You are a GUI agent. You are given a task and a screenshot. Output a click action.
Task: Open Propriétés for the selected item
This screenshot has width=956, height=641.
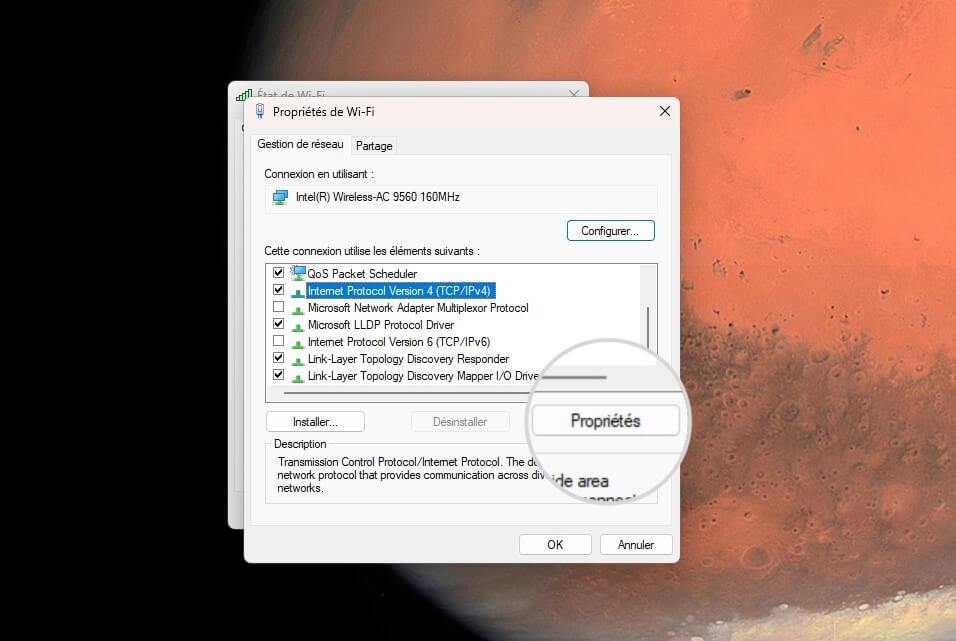(x=605, y=421)
